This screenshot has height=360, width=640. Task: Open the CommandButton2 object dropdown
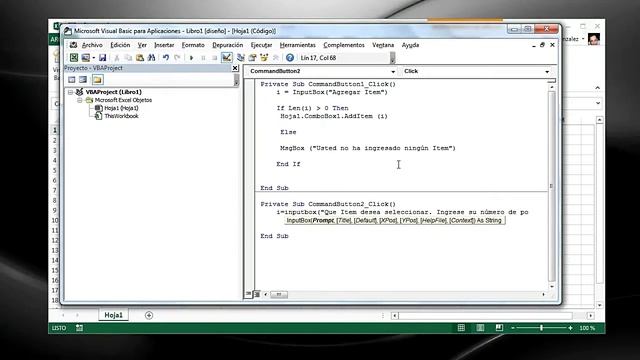(393, 71)
